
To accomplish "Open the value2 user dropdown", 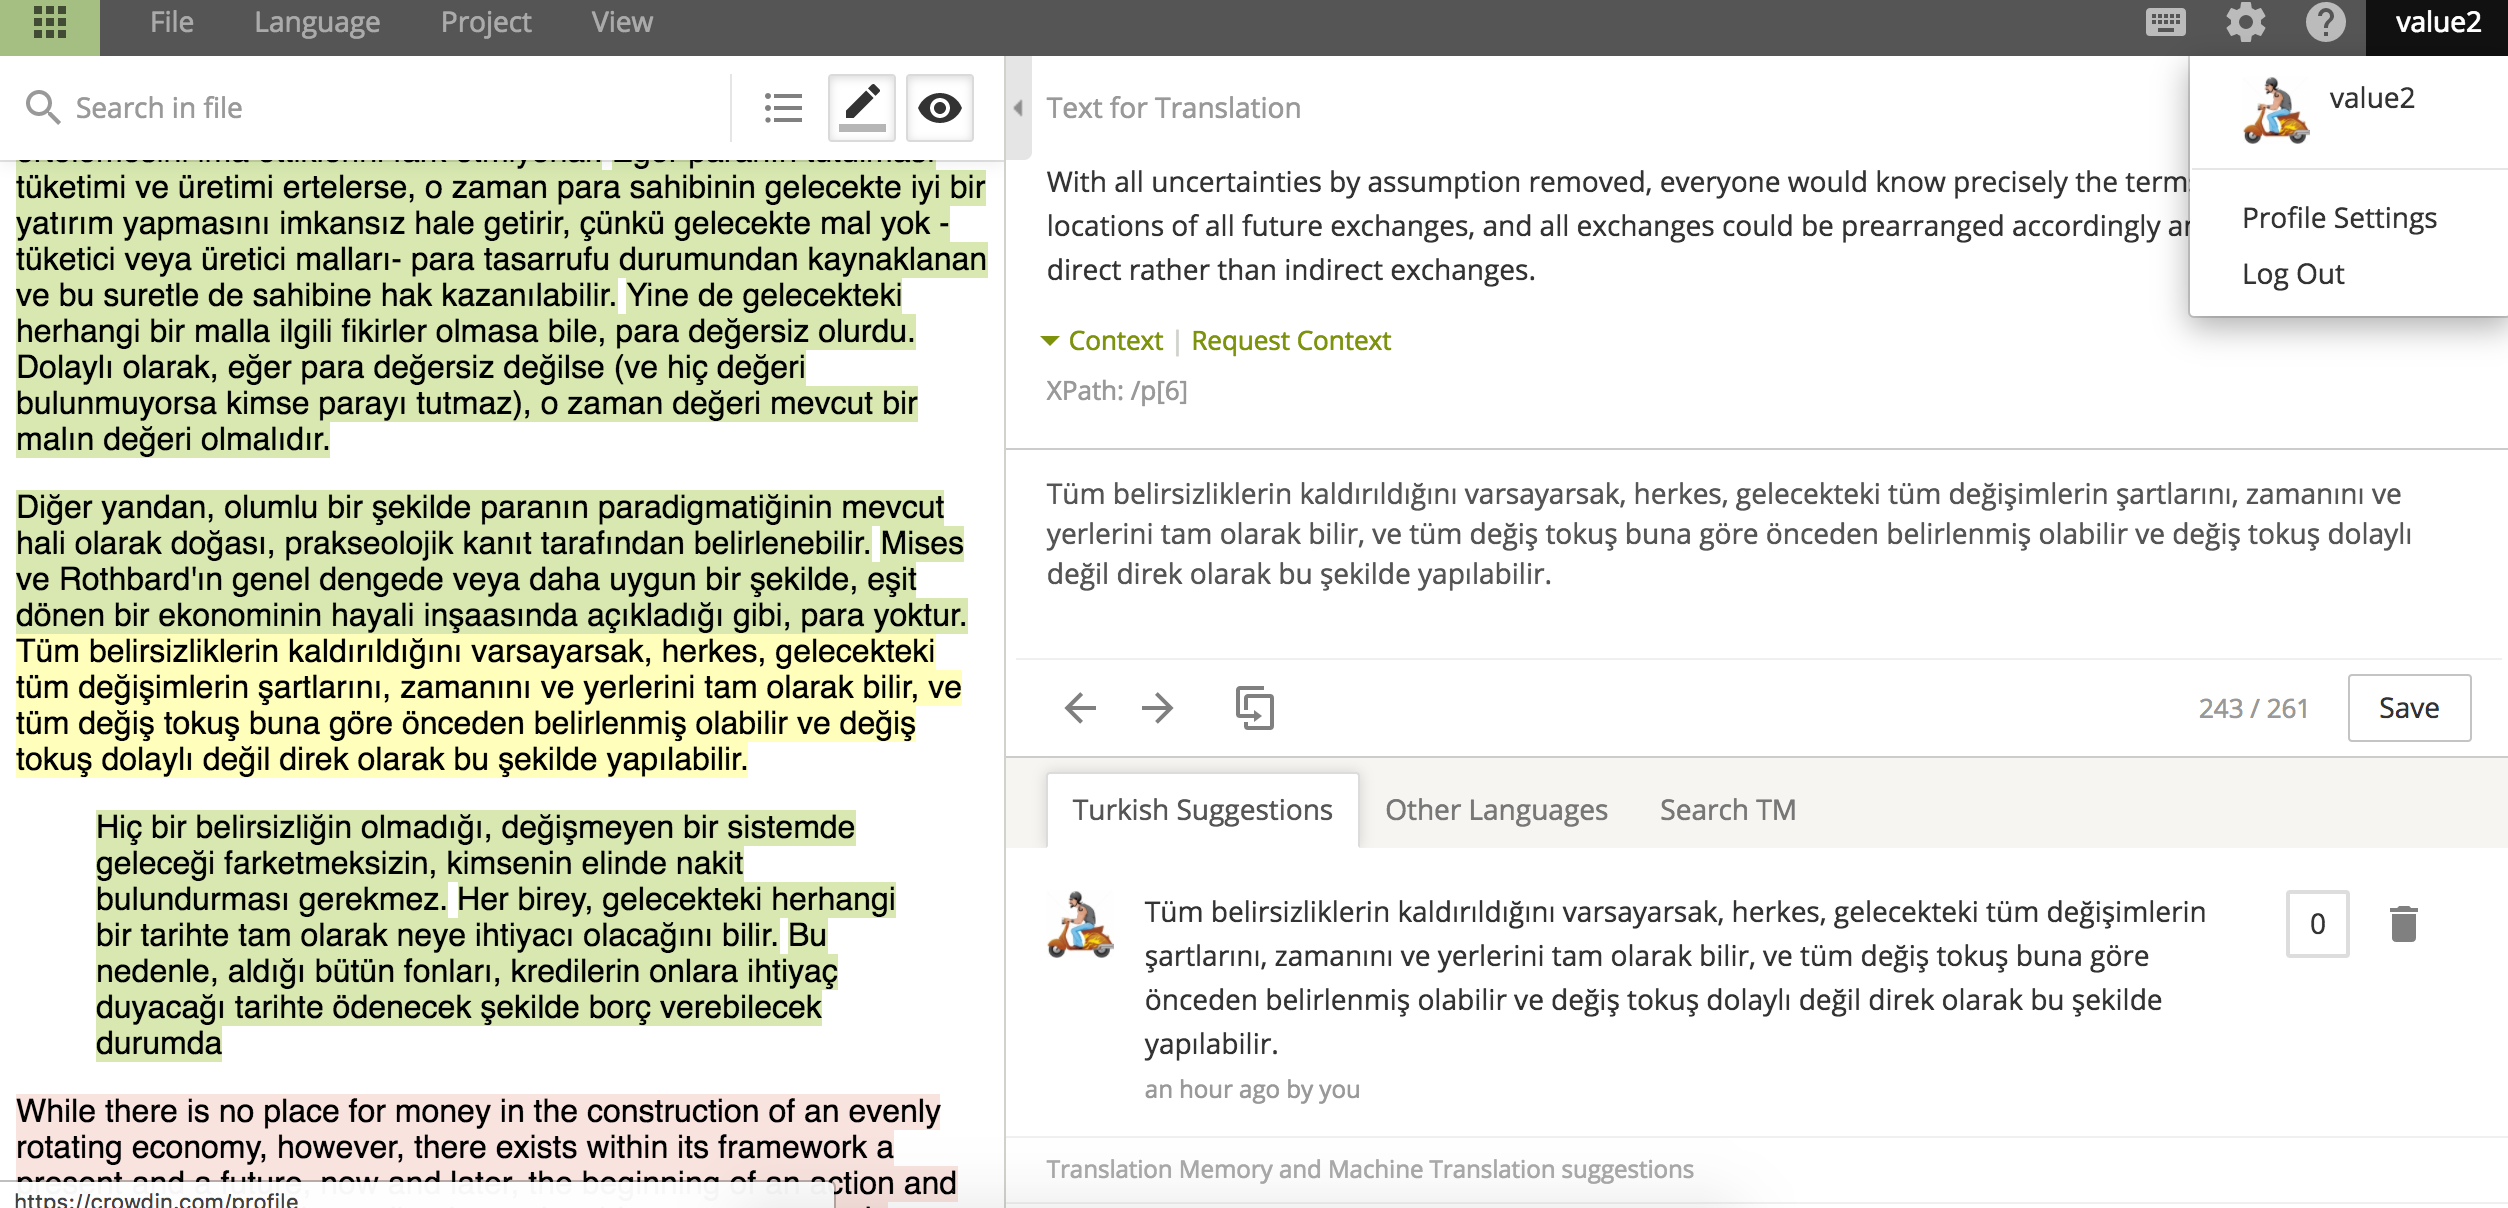I will click(x=2437, y=22).
